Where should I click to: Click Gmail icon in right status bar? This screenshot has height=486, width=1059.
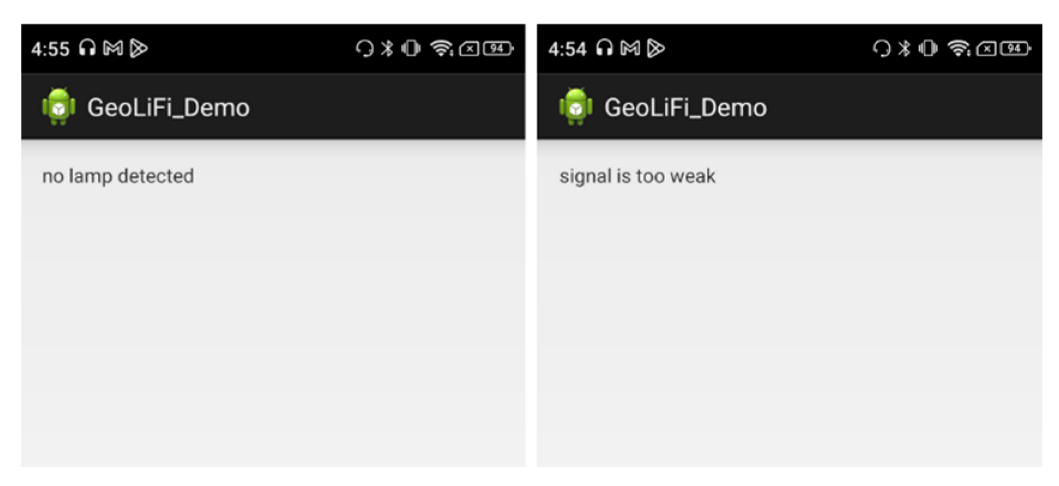[629, 48]
